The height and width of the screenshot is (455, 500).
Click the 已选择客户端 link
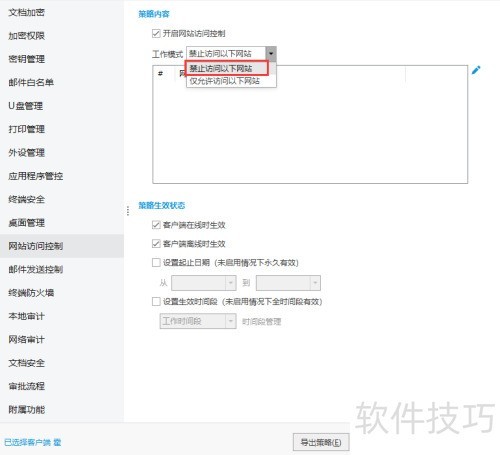click(33, 442)
